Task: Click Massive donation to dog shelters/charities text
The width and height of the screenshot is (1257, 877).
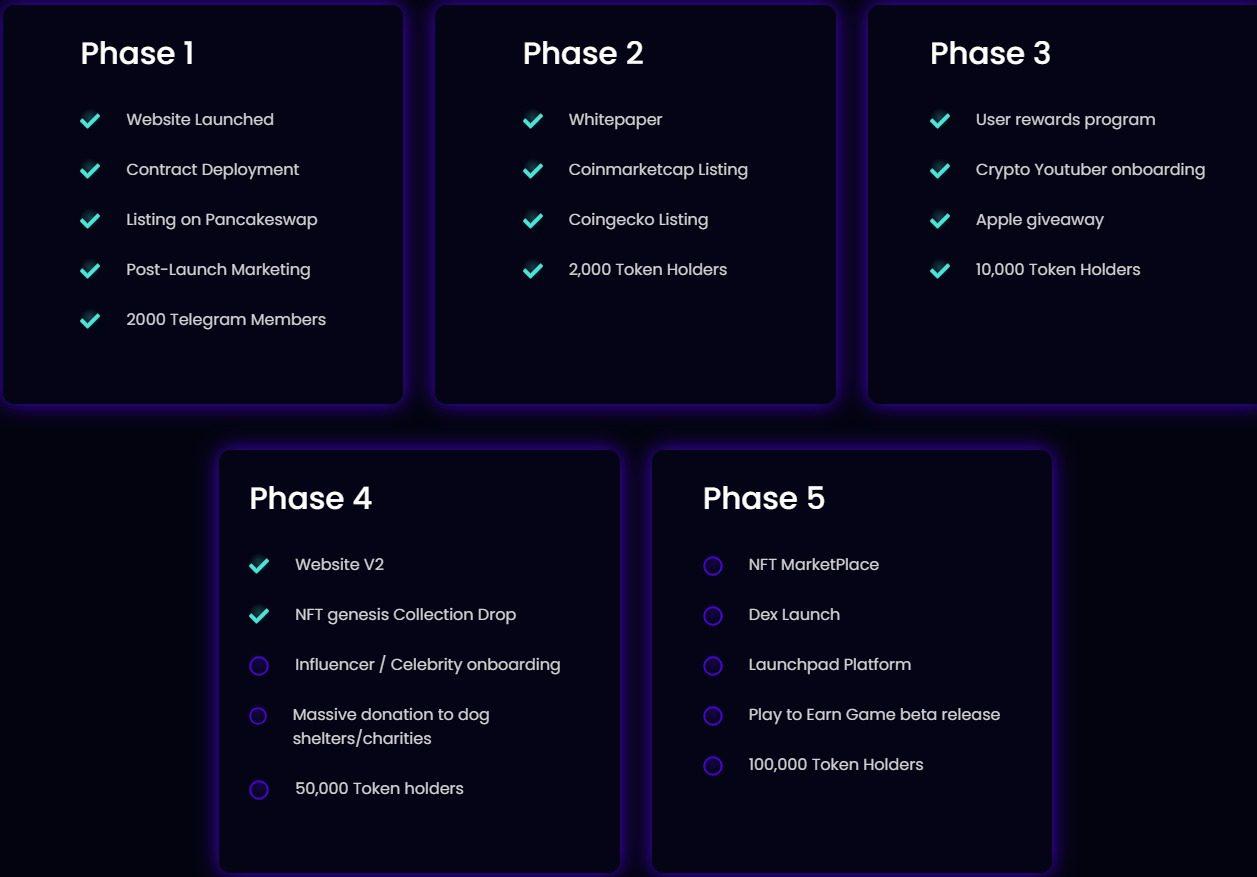Action: point(391,727)
